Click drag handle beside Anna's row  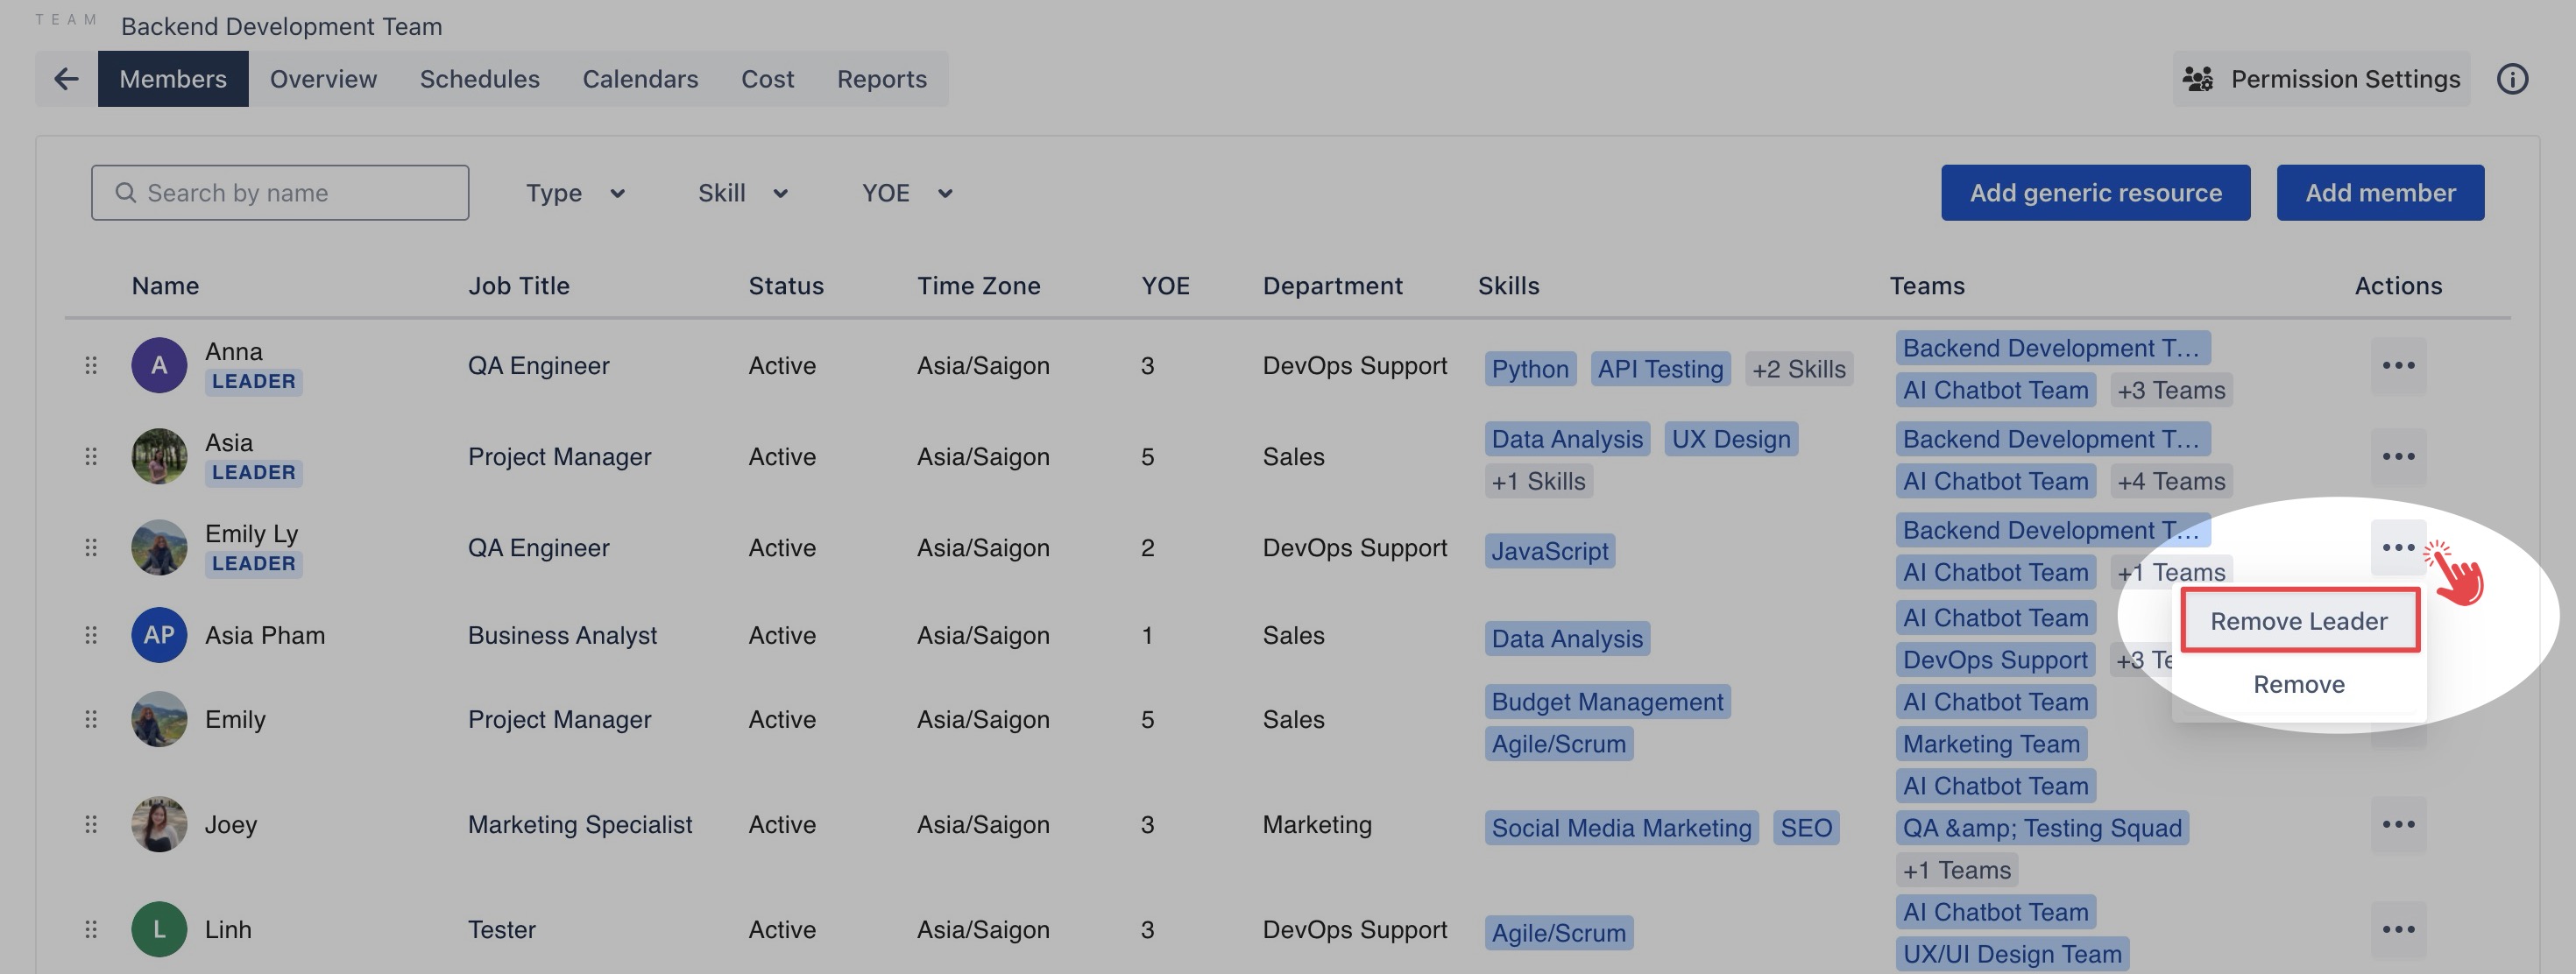tap(91, 366)
